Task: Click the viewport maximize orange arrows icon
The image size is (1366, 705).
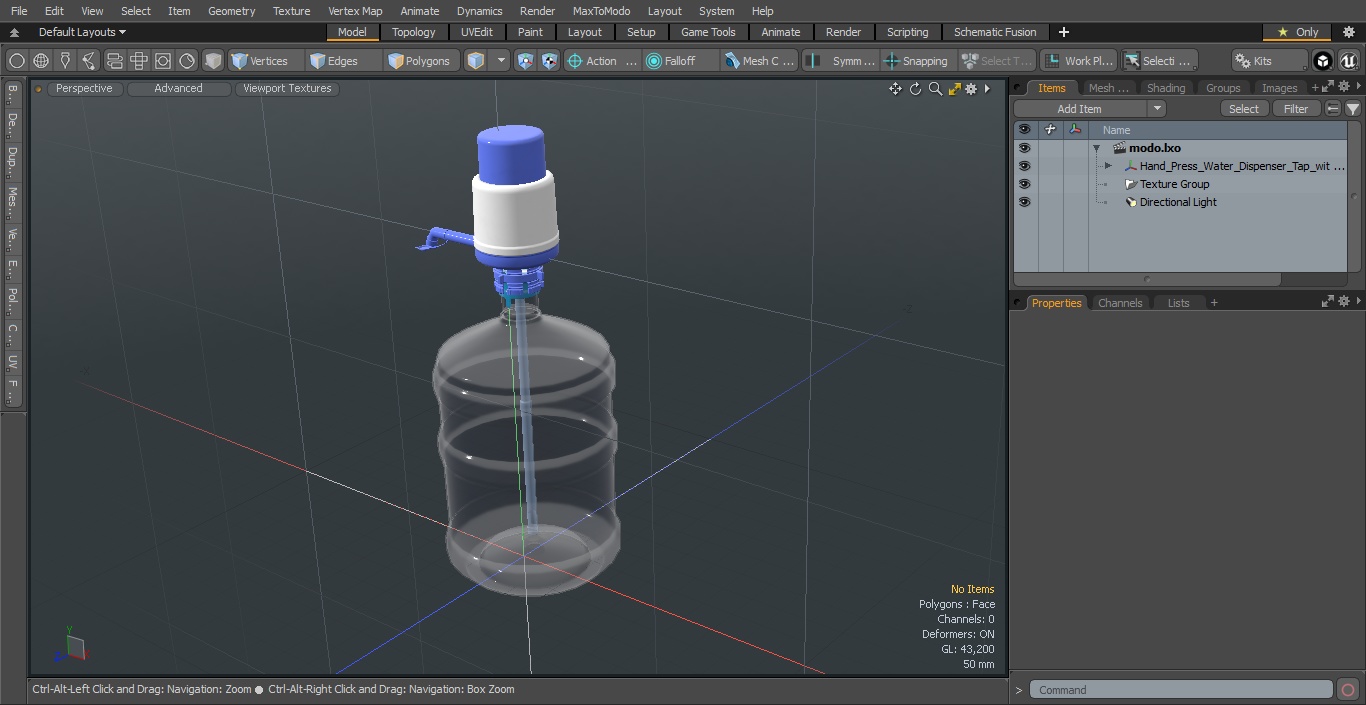Action: click(x=954, y=89)
